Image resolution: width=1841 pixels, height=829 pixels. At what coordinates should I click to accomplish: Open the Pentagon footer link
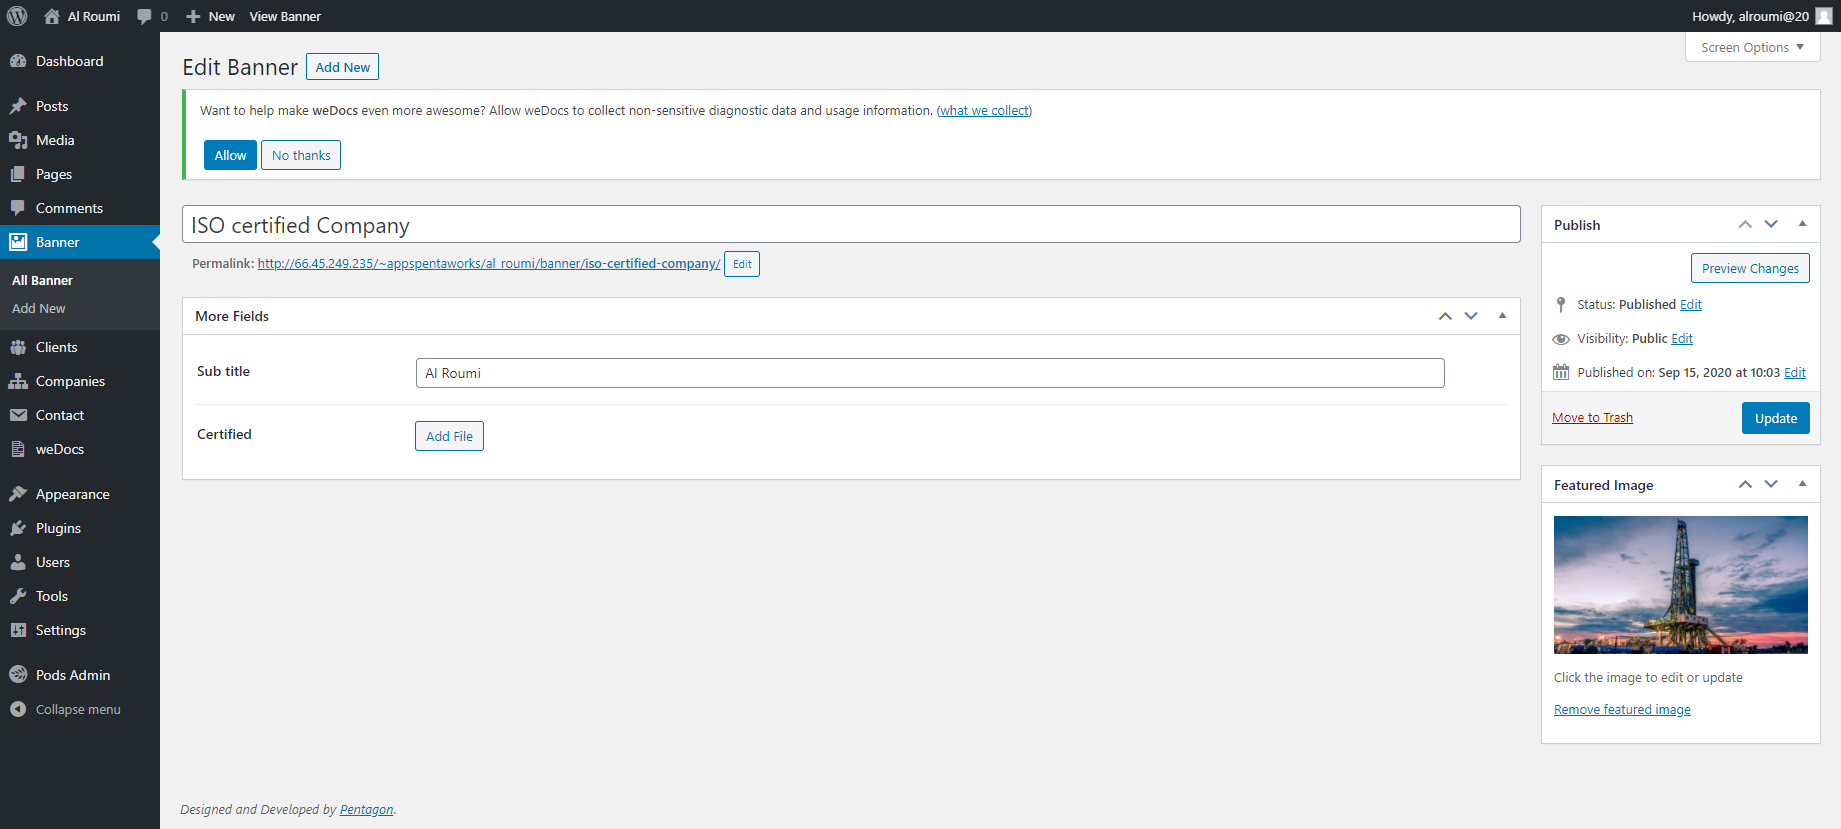coord(366,810)
